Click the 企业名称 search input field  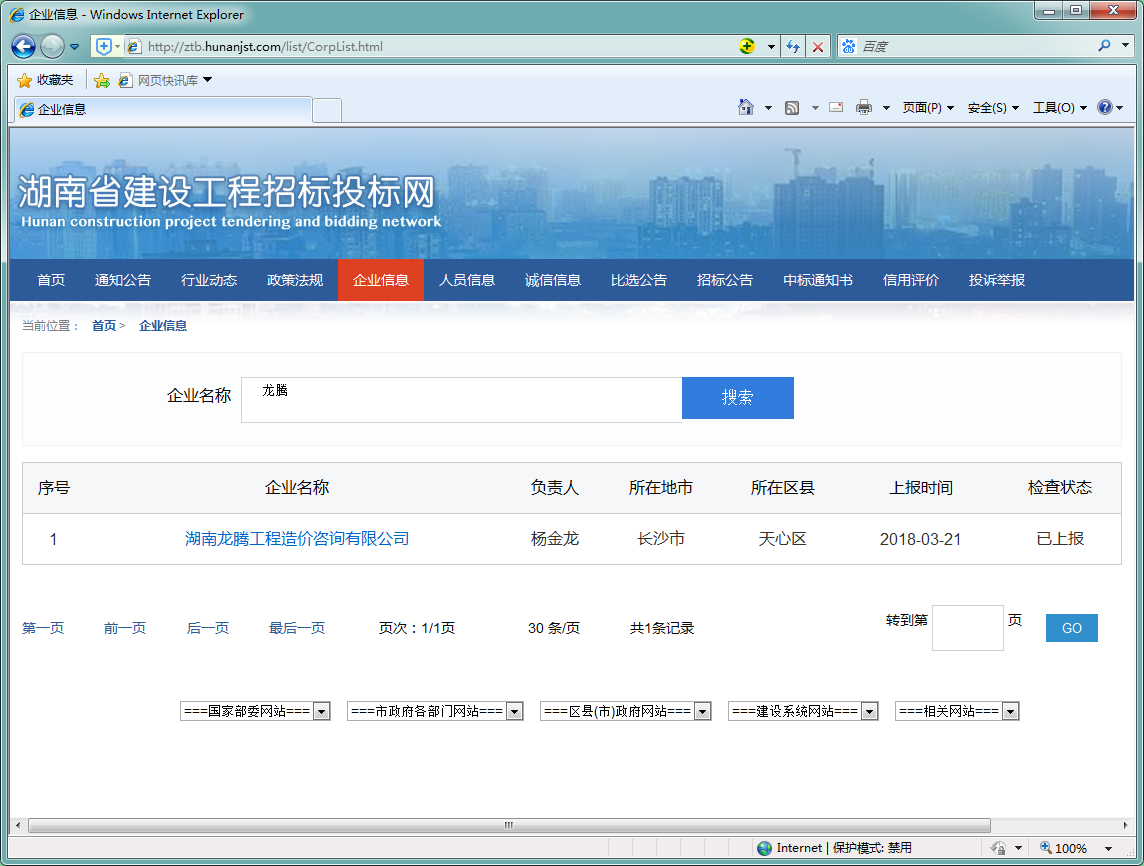[x=461, y=399]
